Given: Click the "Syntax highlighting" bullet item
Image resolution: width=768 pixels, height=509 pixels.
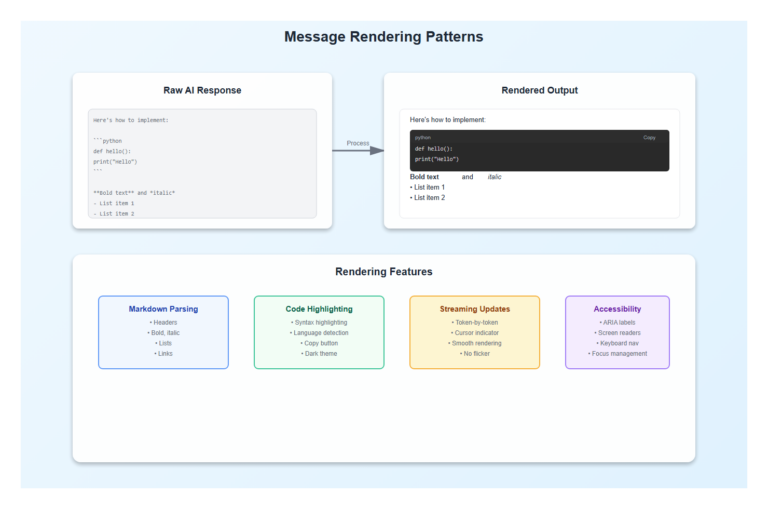Looking at the screenshot, I should [x=319, y=323].
